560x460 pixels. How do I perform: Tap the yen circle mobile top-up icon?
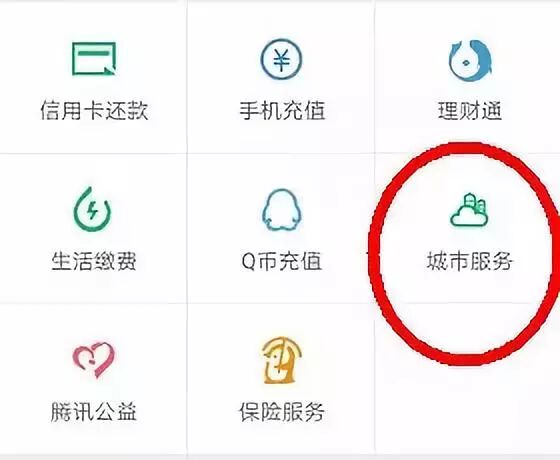point(281,59)
